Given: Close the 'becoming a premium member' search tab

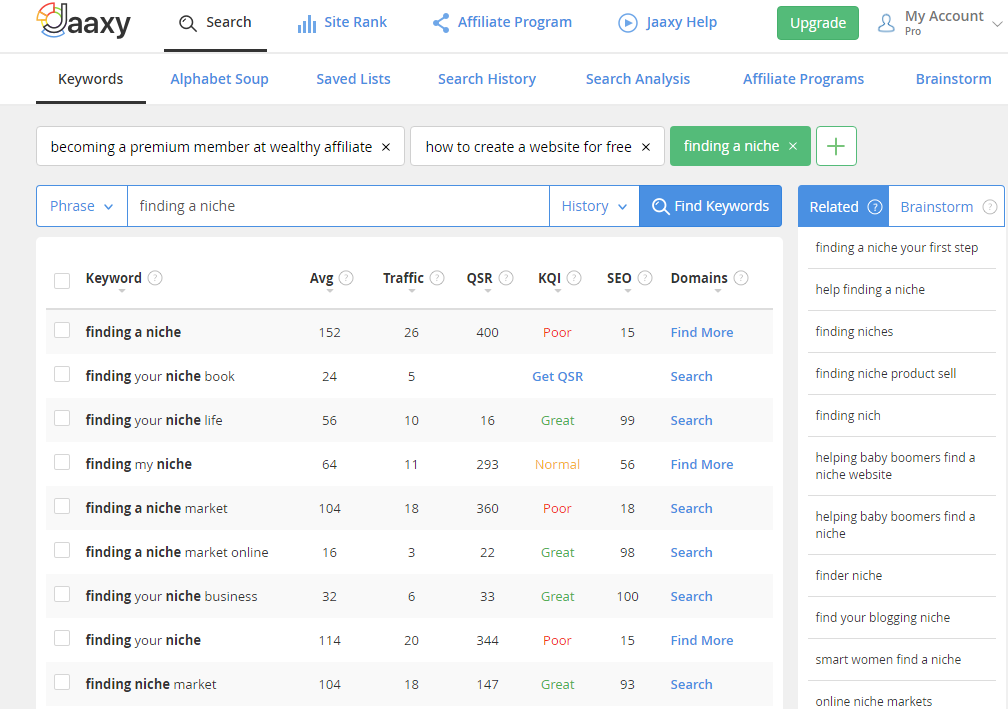Looking at the screenshot, I should pyautogui.click(x=386, y=147).
